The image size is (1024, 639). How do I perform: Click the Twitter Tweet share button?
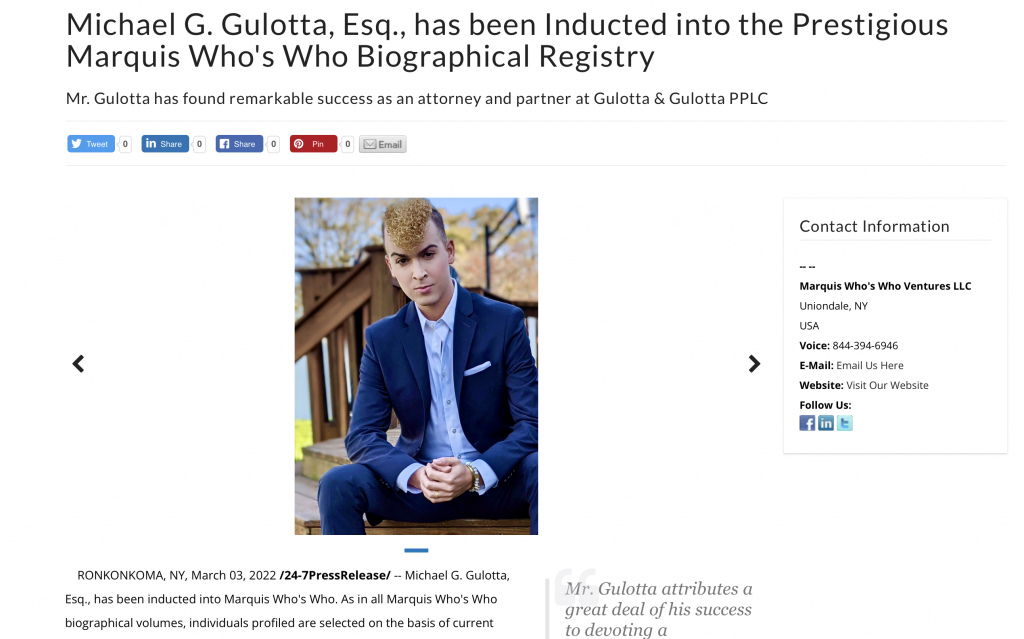(x=91, y=144)
